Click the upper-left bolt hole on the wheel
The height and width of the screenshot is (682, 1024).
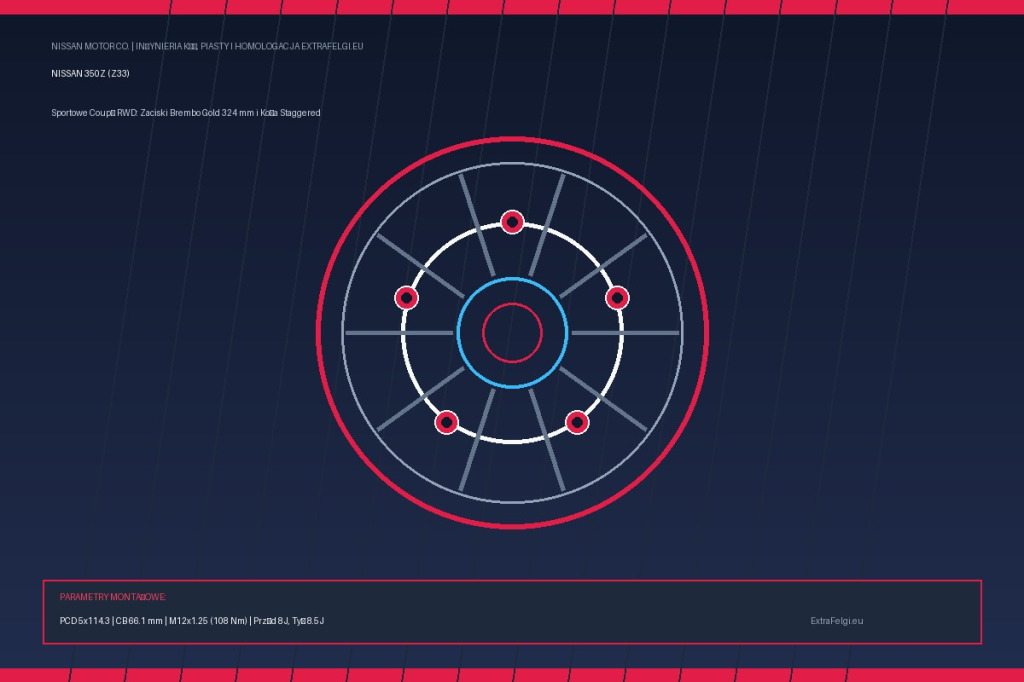point(406,298)
